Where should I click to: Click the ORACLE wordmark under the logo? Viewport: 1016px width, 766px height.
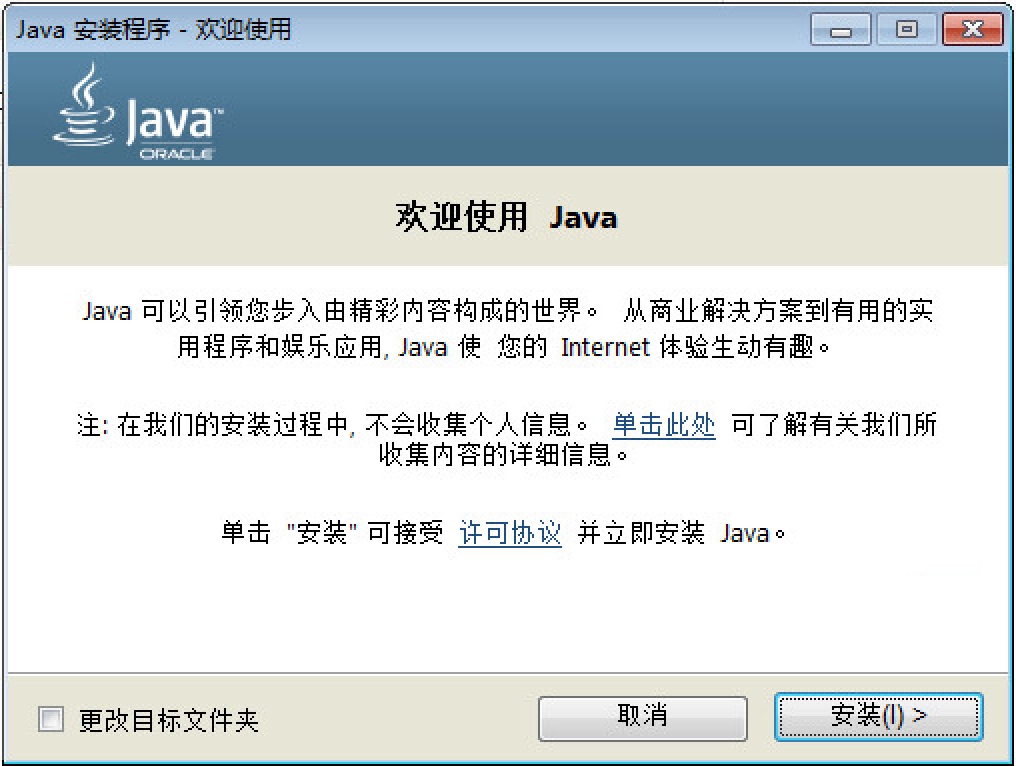(176, 154)
